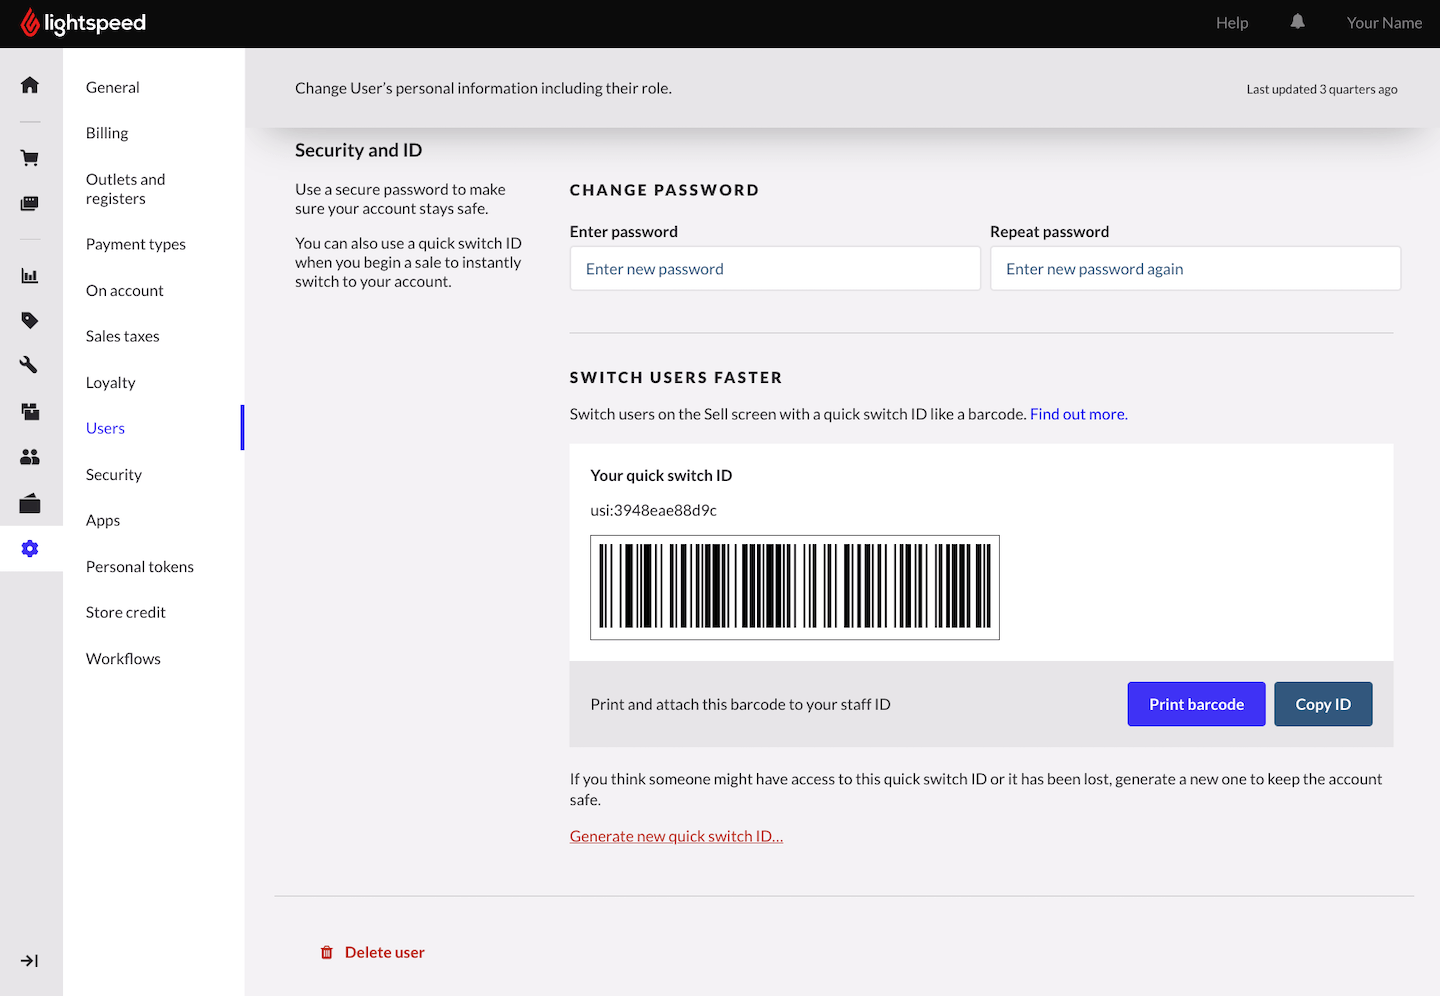Navigate to the Workflows section

(123, 658)
